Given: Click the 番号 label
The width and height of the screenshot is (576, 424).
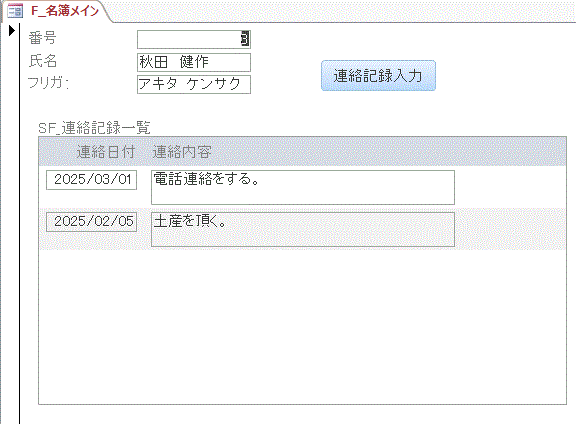Looking at the screenshot, I should pyautogui.click(x=43, y=38).
